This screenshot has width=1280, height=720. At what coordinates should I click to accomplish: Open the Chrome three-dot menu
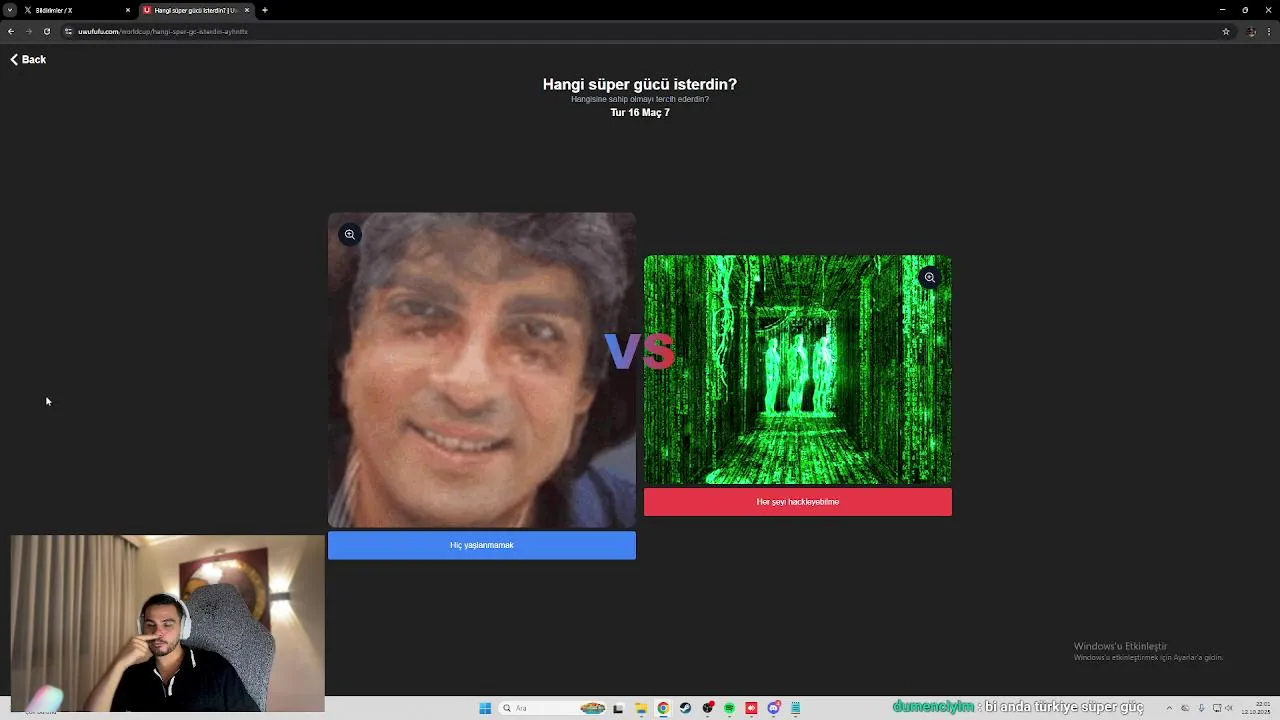1269,31
